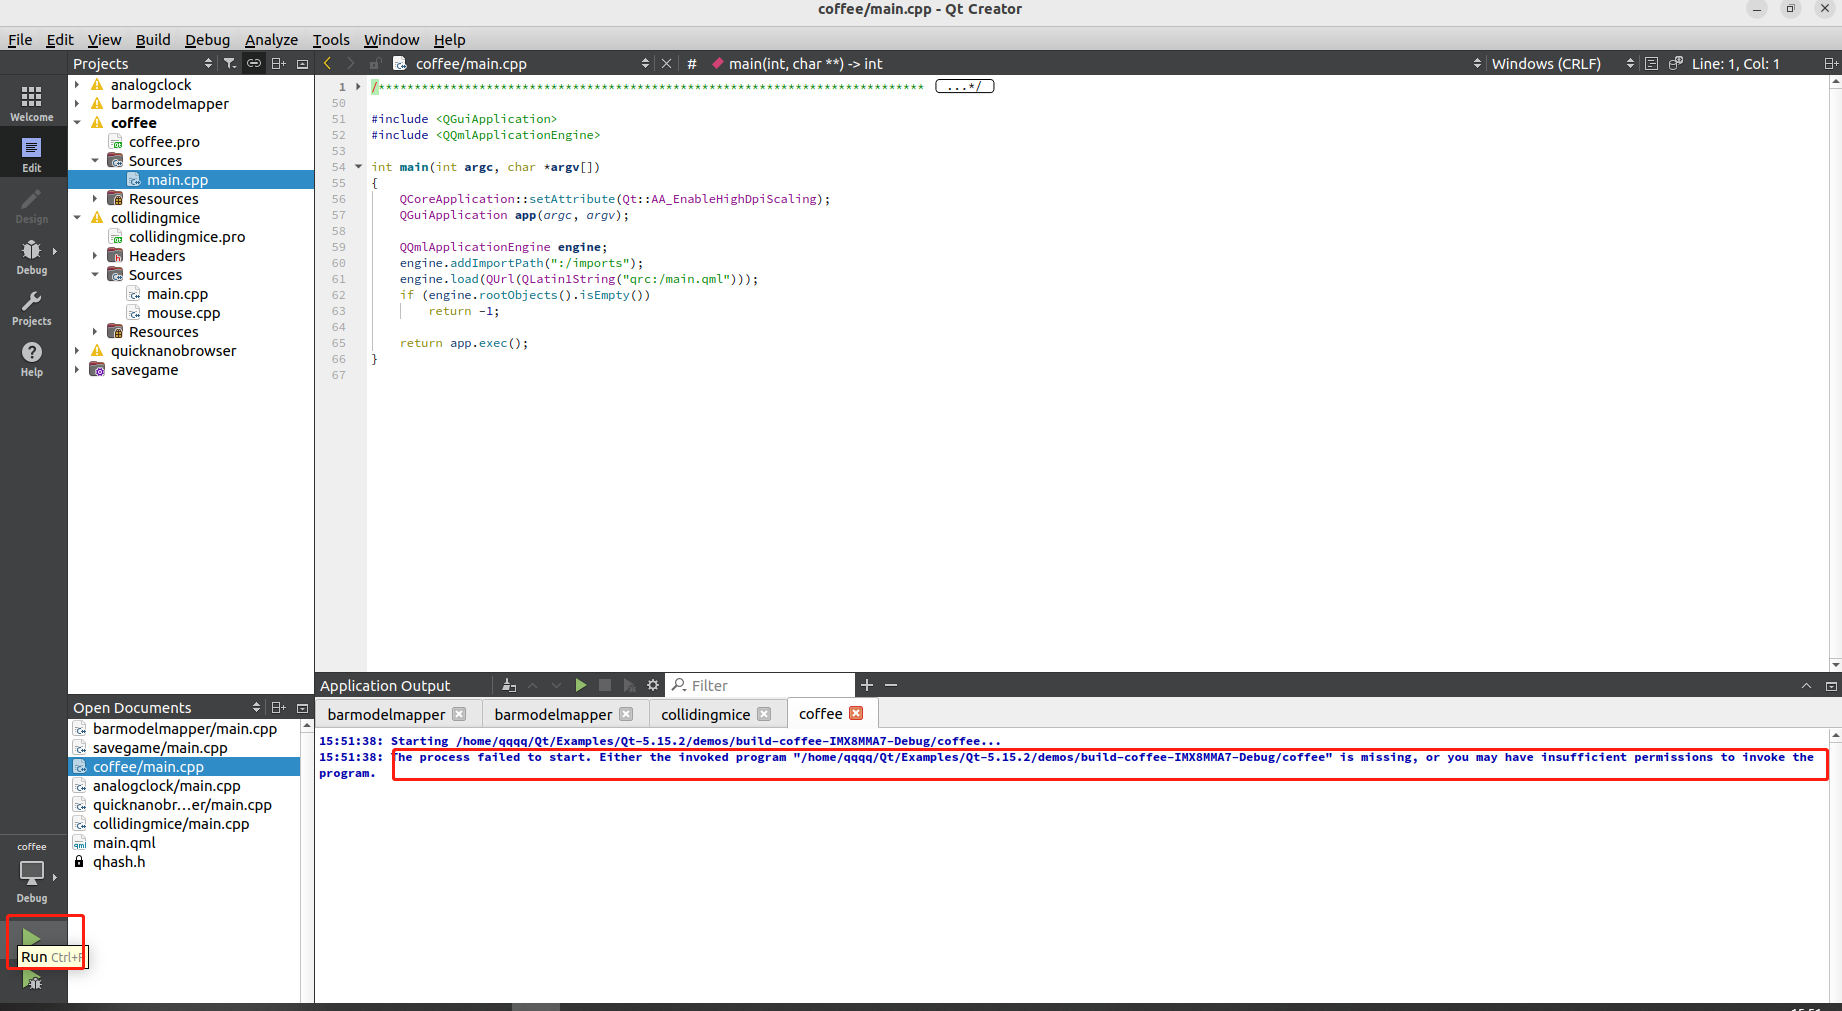Image resolution: width=1842 pixels, height=1011 pixels.
Task: Filter the Projects tree
Action: (x=230, y=63)
